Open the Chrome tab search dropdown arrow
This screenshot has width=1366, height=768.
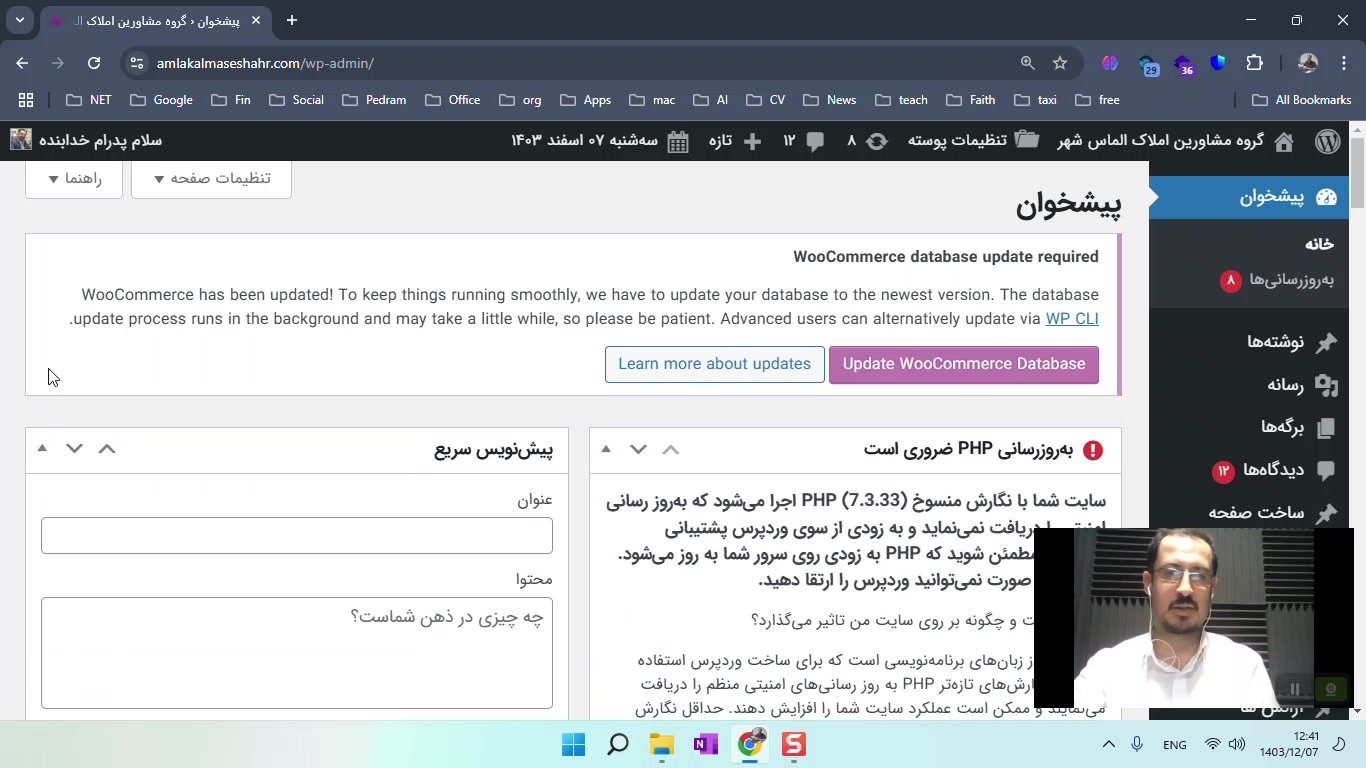(x=20, y=20)
